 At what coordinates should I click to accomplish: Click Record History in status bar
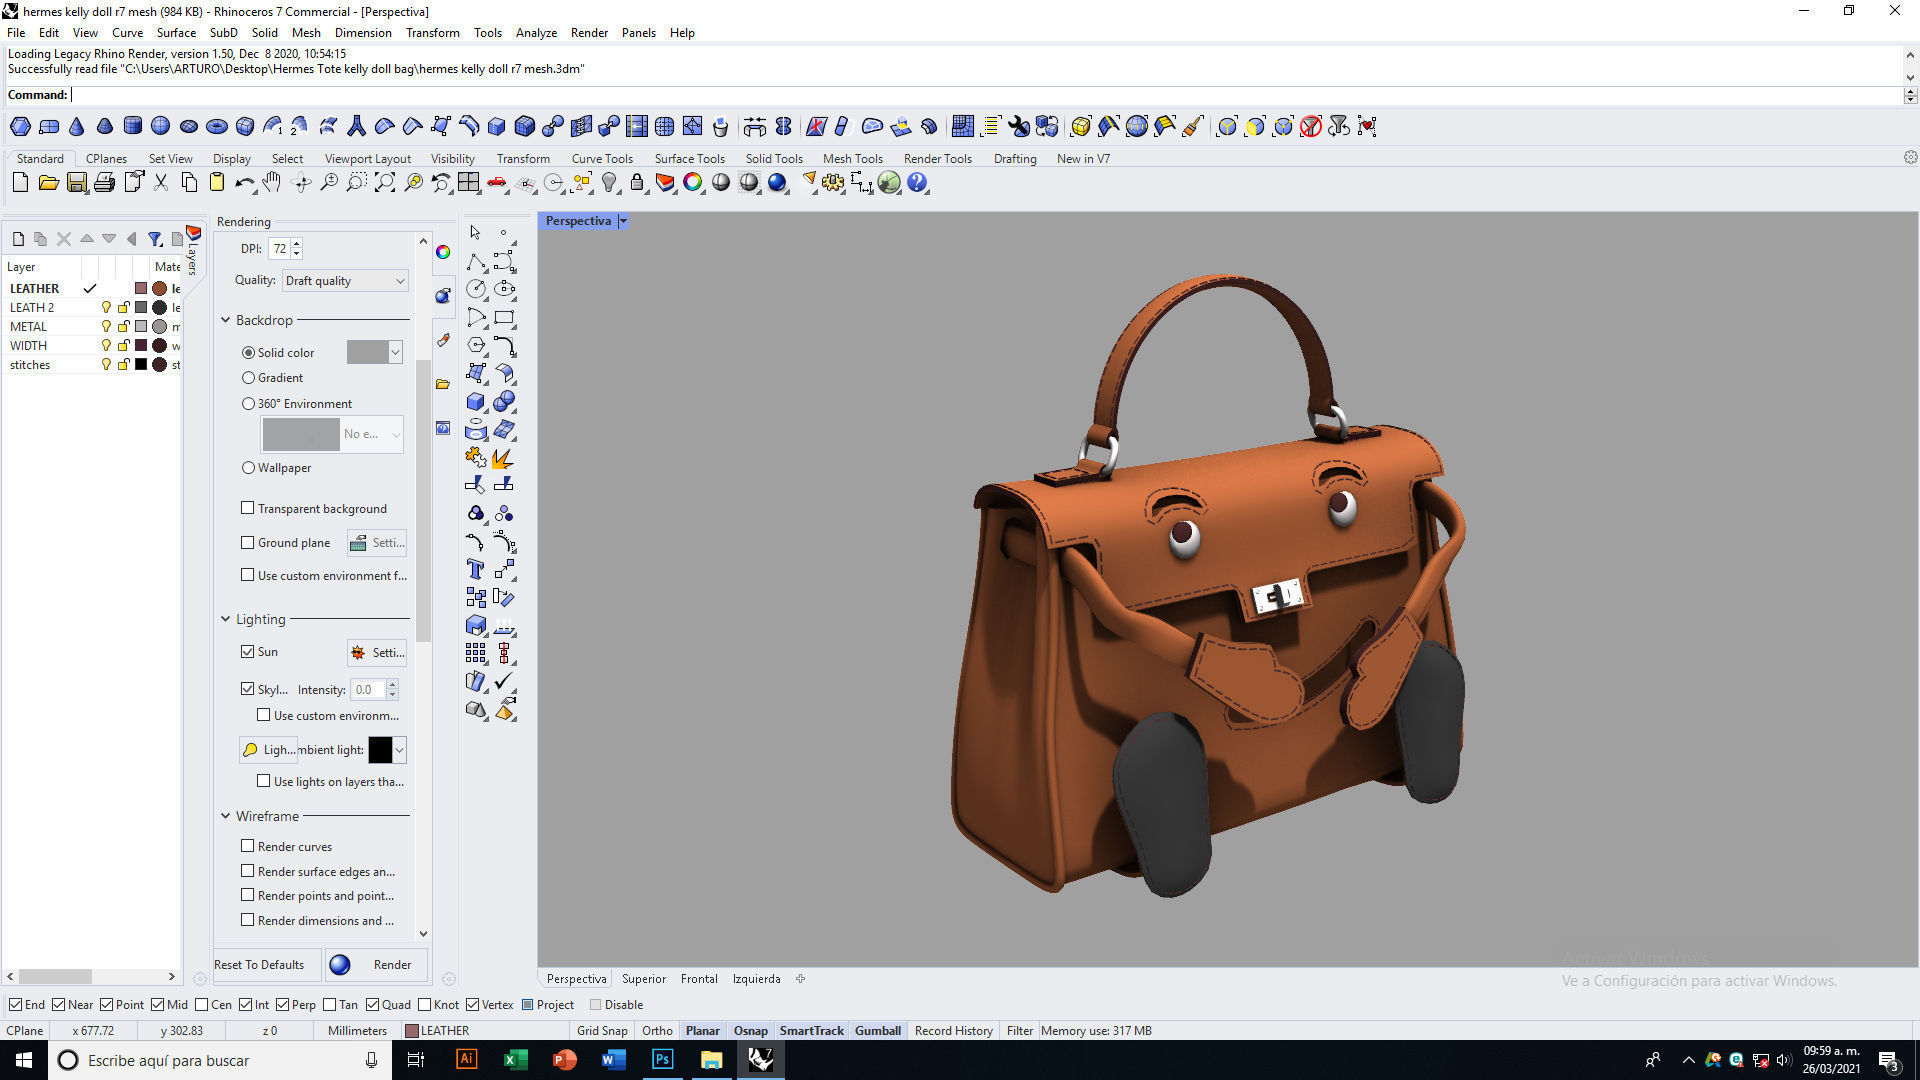953,1031
